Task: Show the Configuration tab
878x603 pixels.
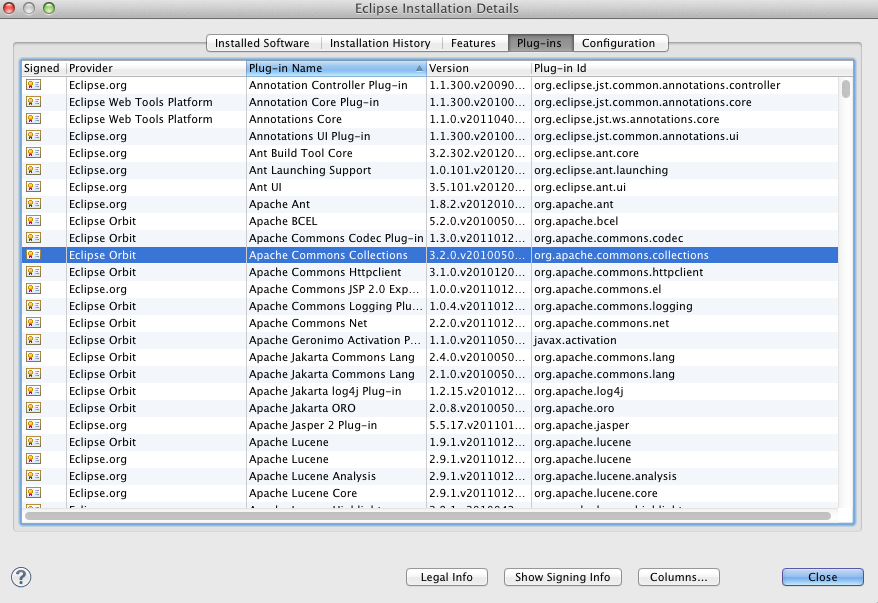Action: point(618,43)
